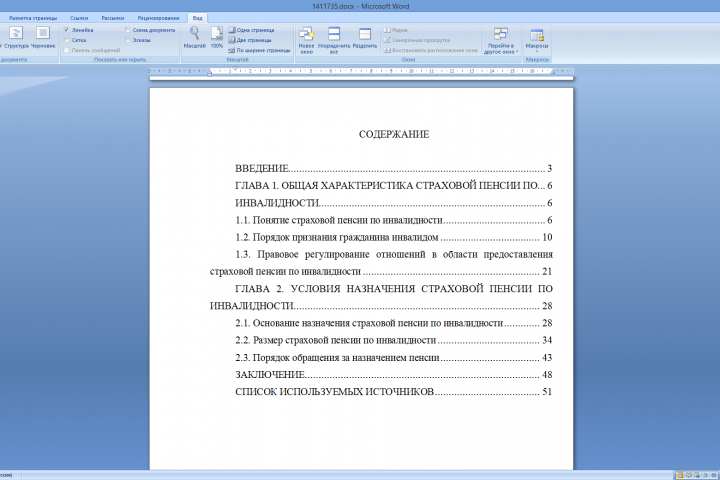The height and width of the screenshot is (480, 720).
Task: Toggle the Панель сообщений checkbox
Action: pyautogui.click(x=67, y=50)
